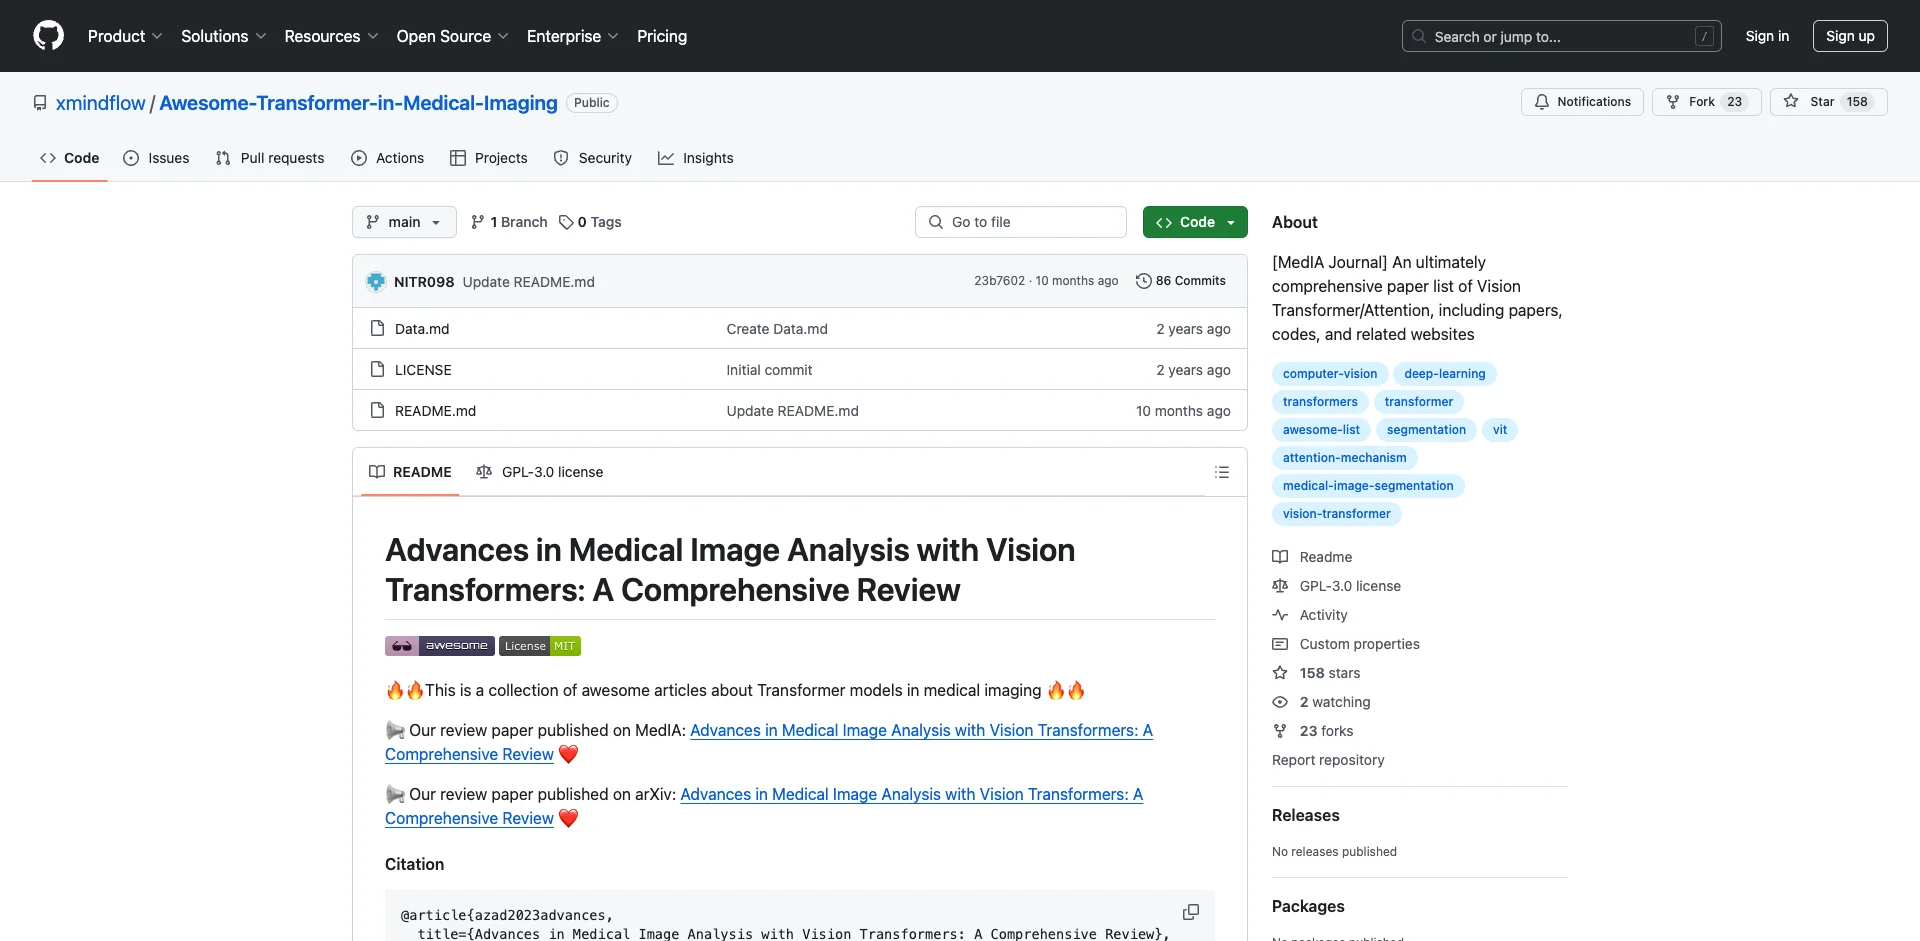This screenshot has height=941, width=1920.
Task: Click the Activity pulse icon
Action: (1280, 615)
